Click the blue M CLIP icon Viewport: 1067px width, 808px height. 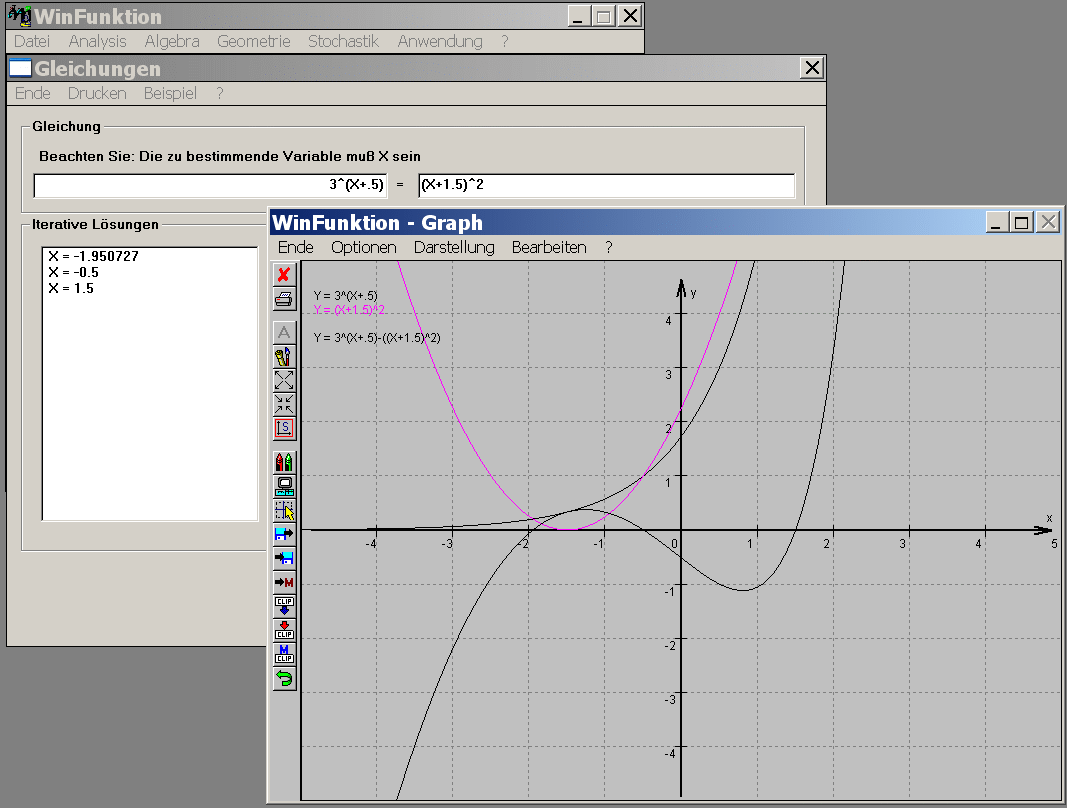click(284, 654)
